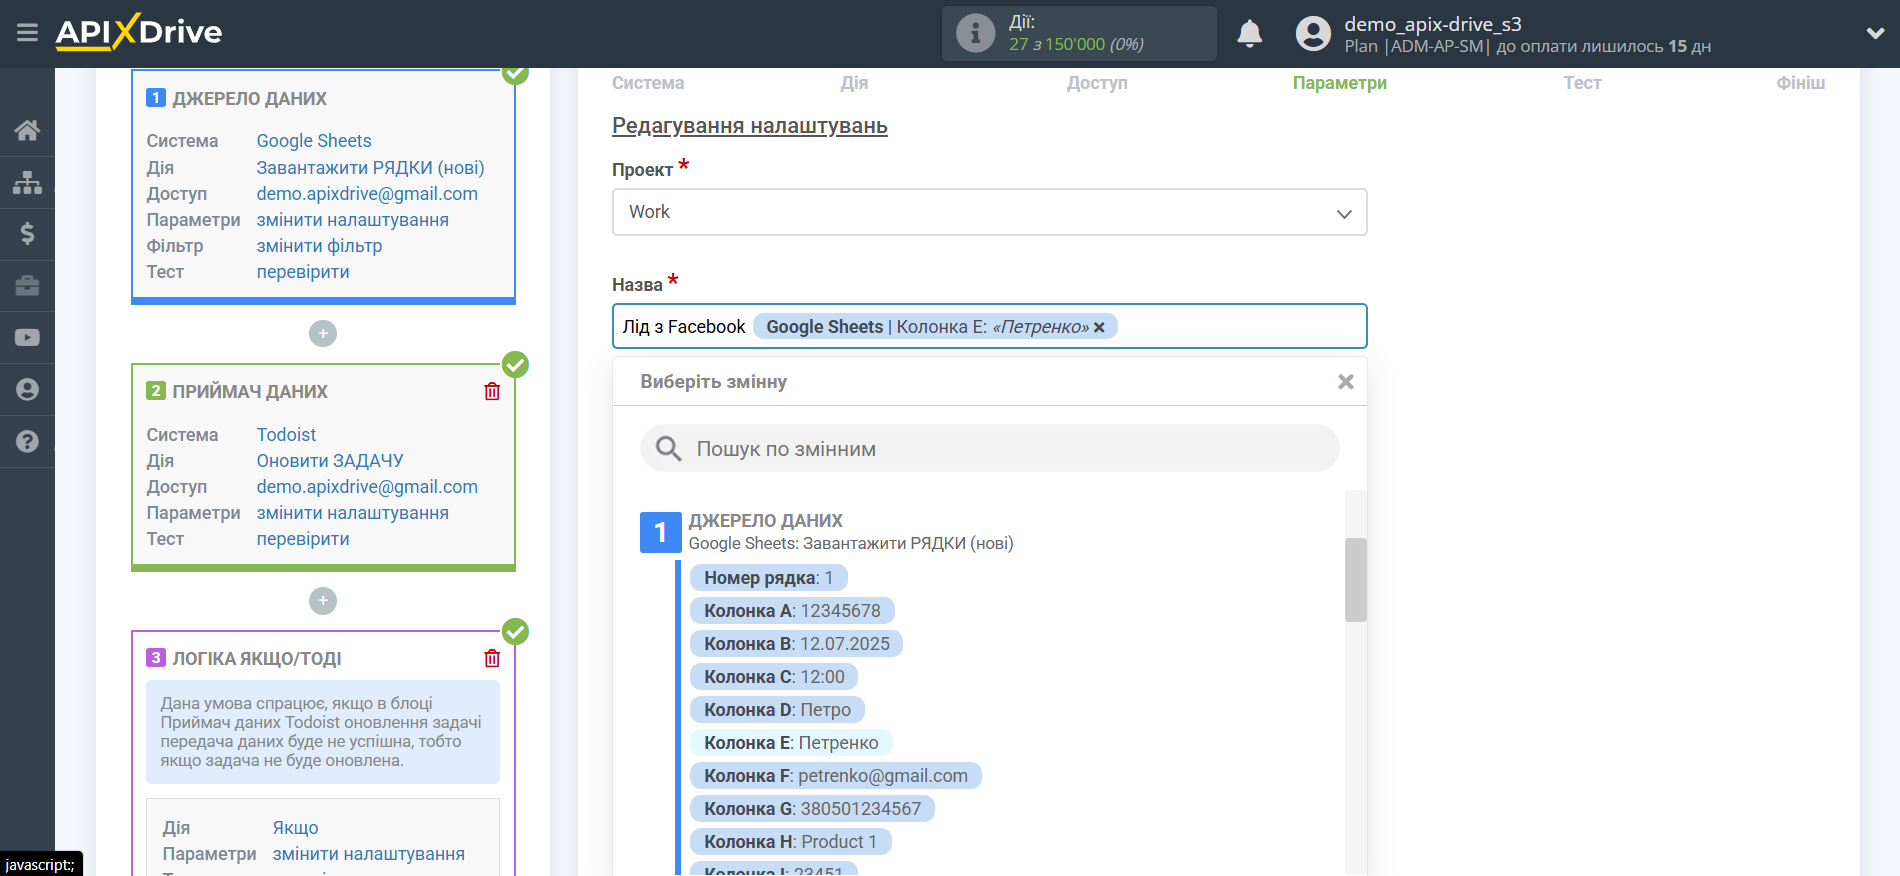
Task: Click logic block змінити налаштування link
Action: pos(368,854)
